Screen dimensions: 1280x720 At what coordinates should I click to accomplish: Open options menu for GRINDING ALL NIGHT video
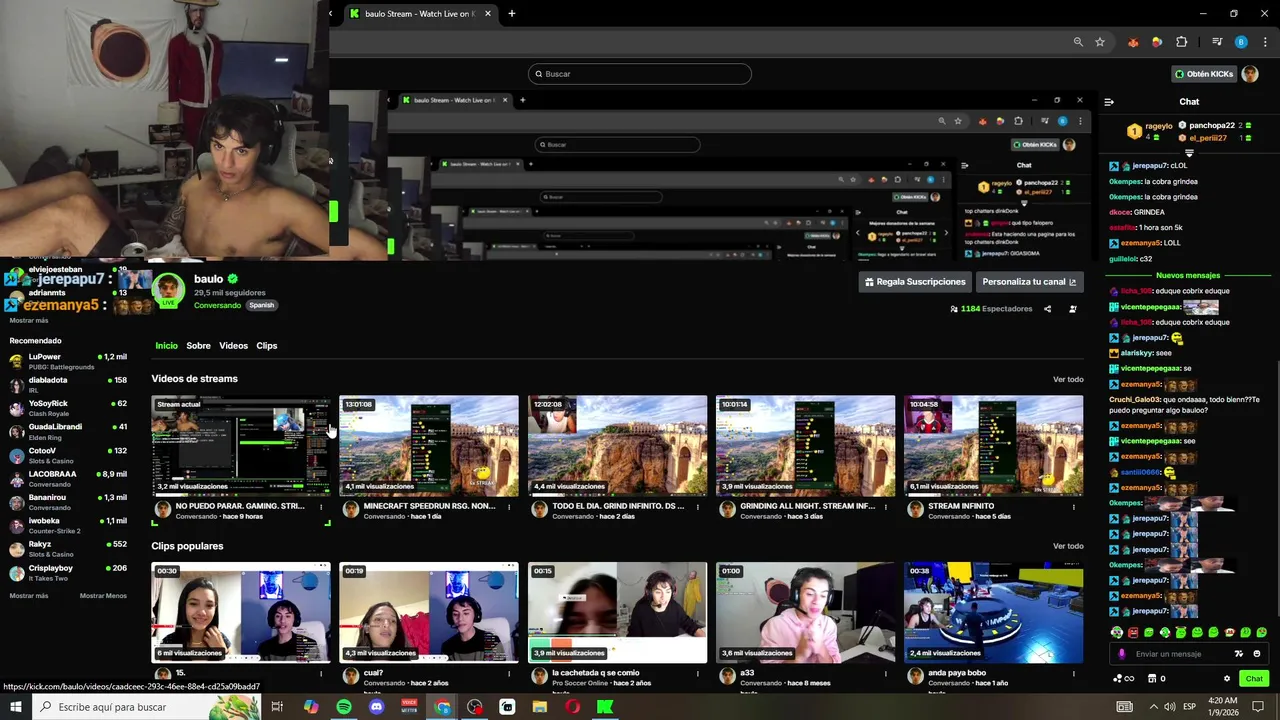pyautogui.click(x=886, y=507)
